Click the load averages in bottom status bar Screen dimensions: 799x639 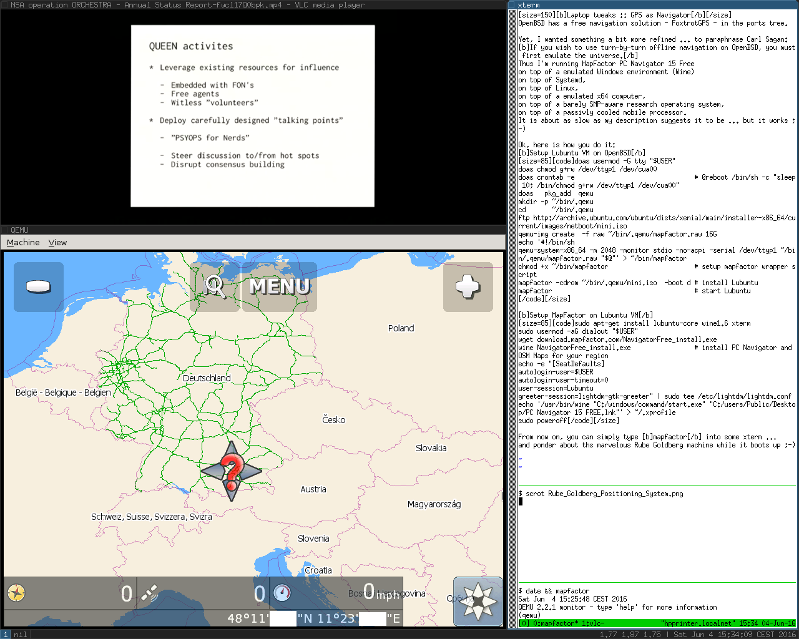coord(631,634)
